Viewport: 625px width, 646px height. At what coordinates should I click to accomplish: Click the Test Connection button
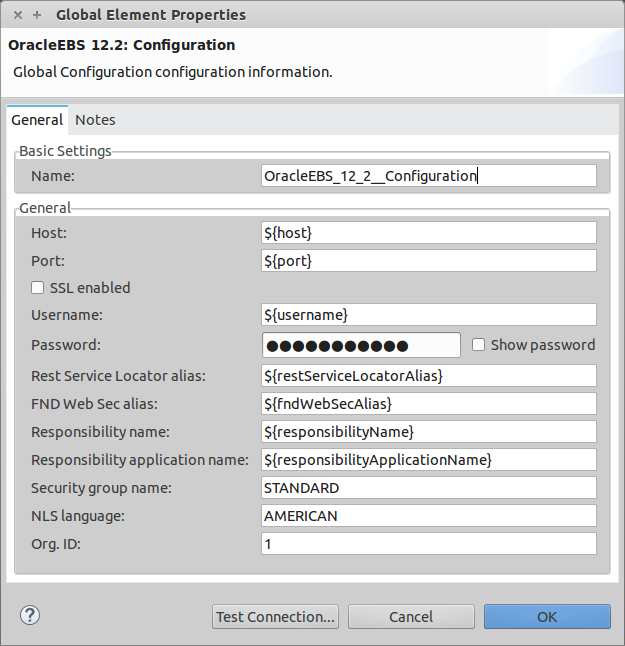point(275,617)
